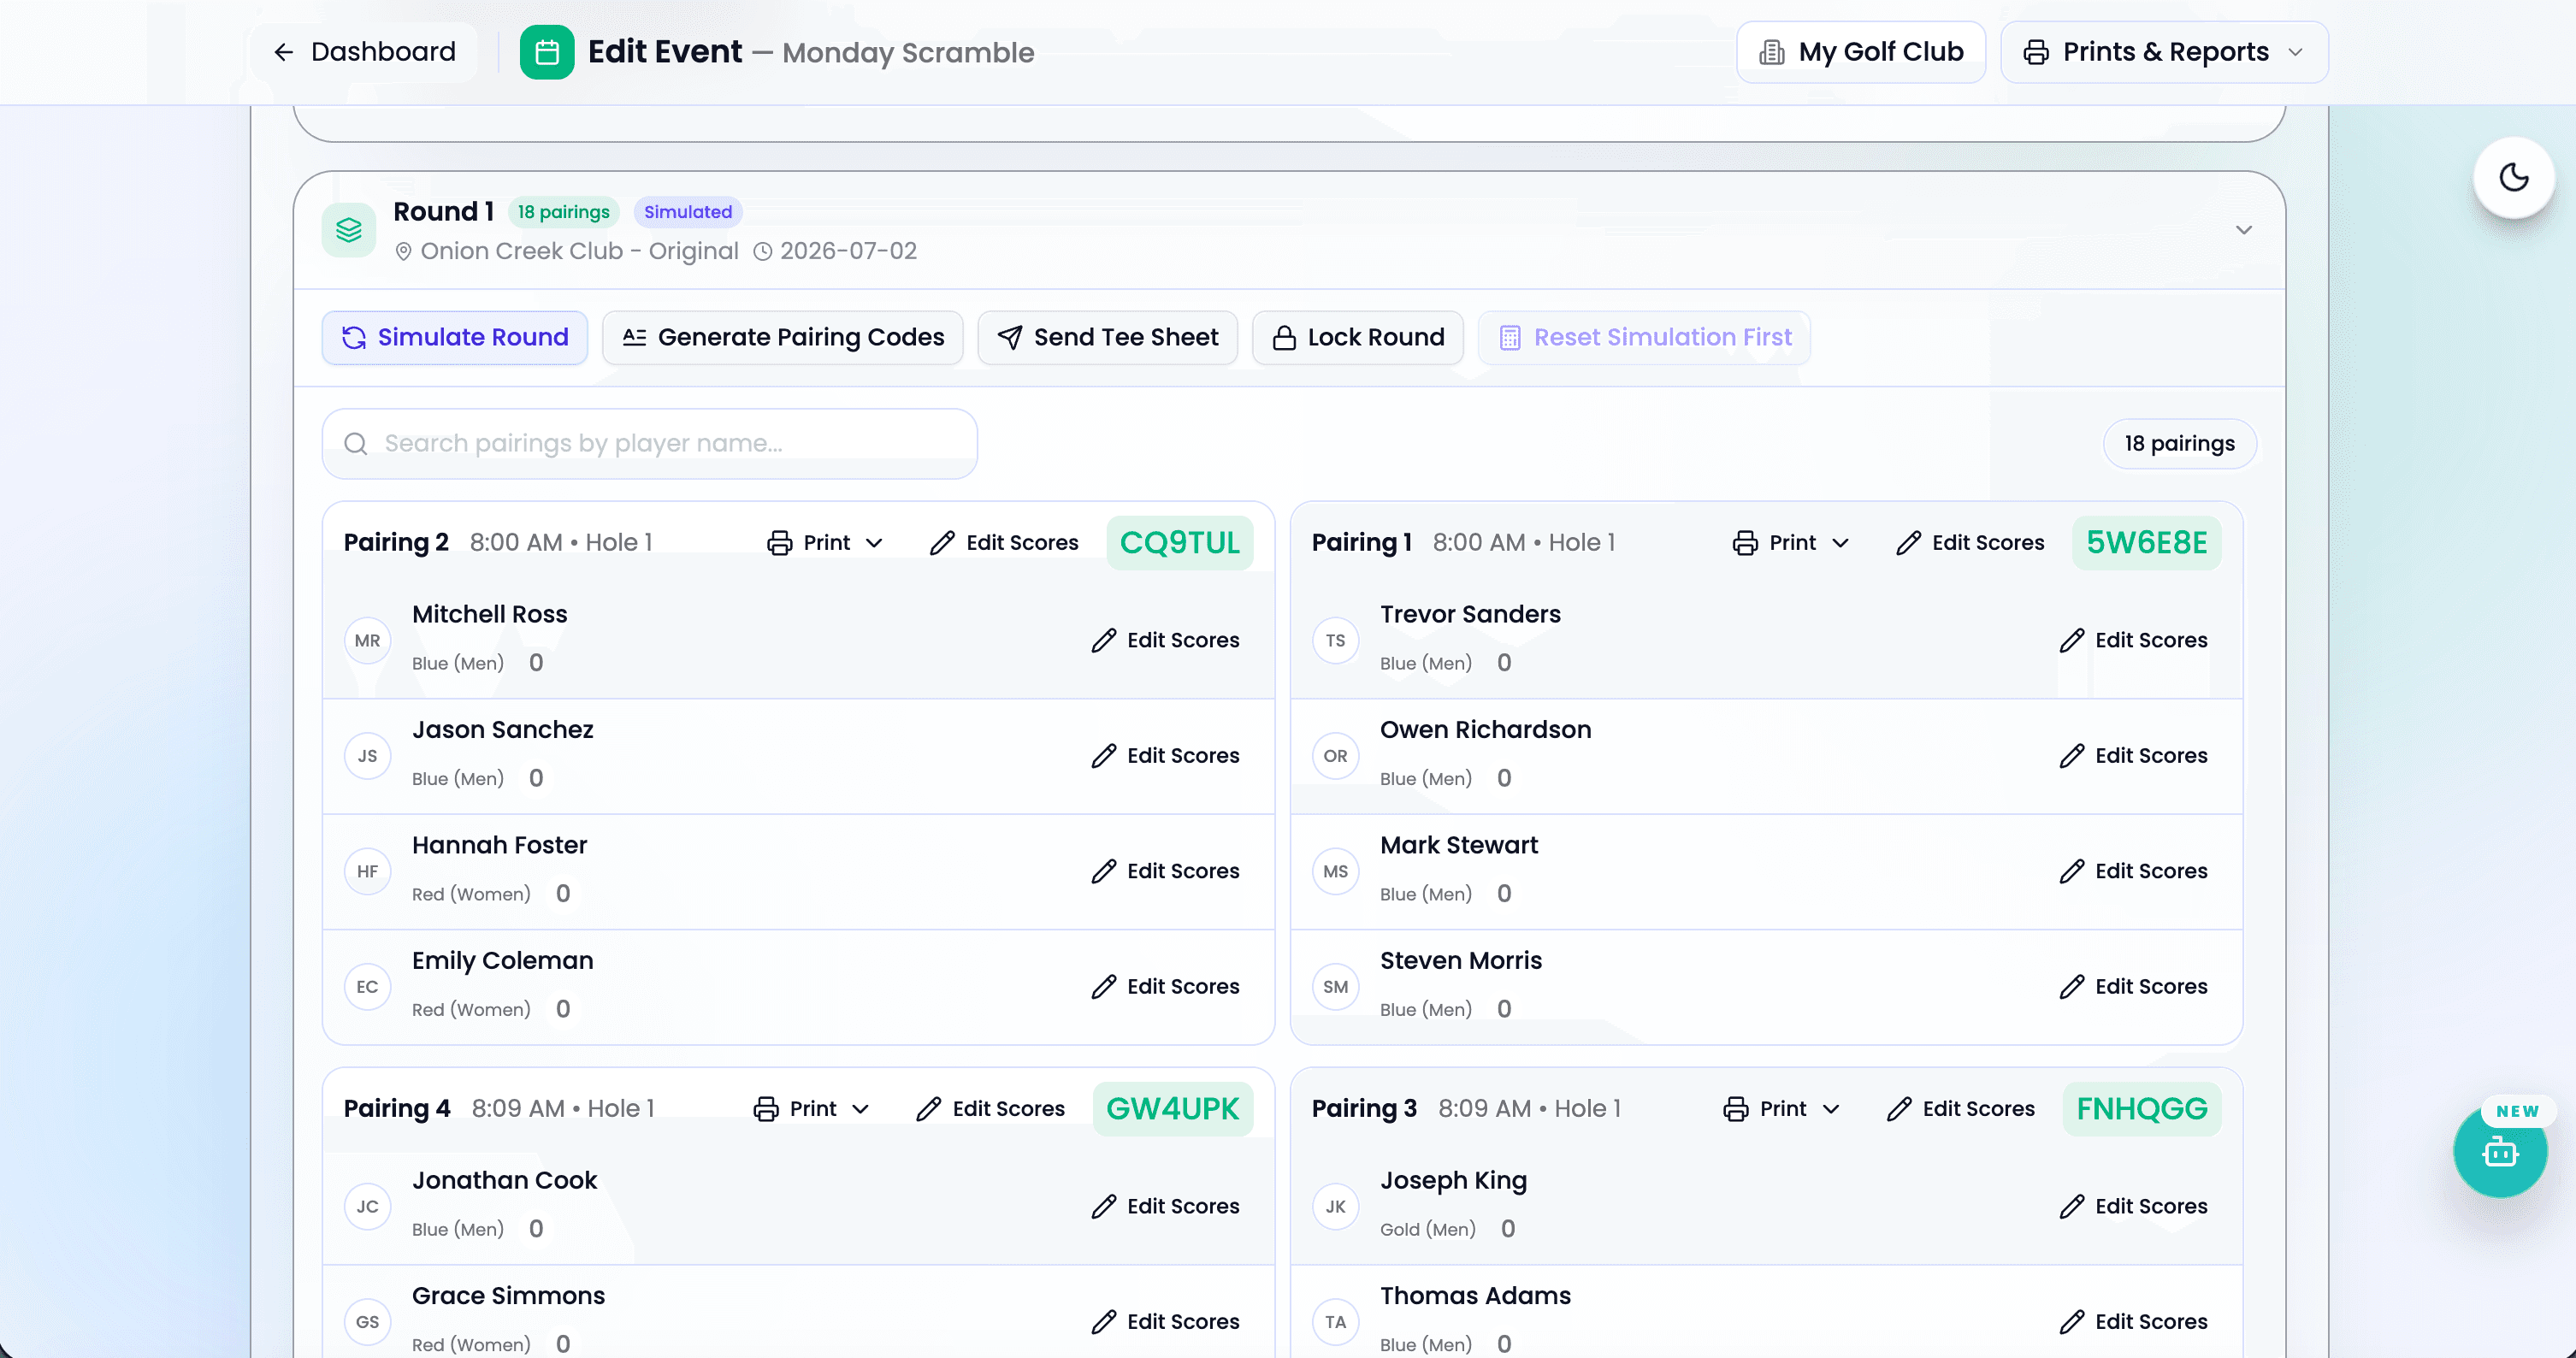Image resolution: width=2576 pixels, height=1358 pixels.
Task: Click the TS avatar for Trevor Sanders
Action: point(1336,640)
